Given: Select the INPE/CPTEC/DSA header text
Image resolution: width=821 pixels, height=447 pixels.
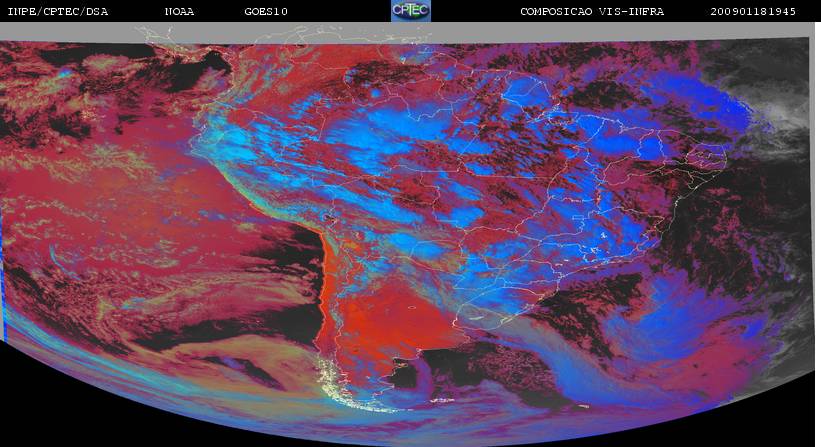Looking at the screenshot, I should click(58, 12).
